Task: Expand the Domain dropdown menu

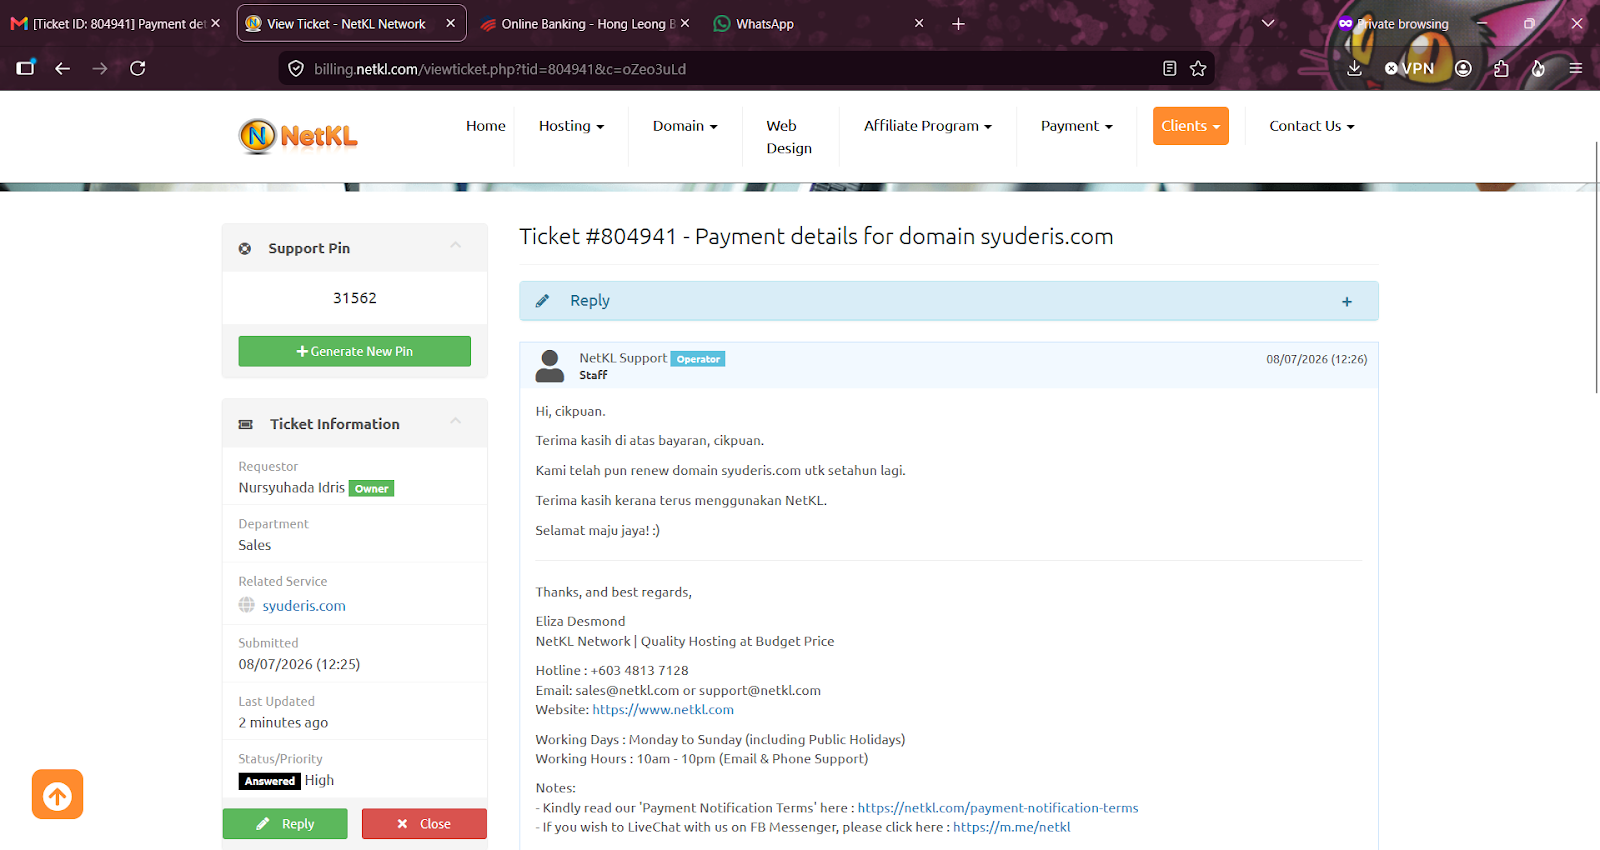Action: coord(685,126)
